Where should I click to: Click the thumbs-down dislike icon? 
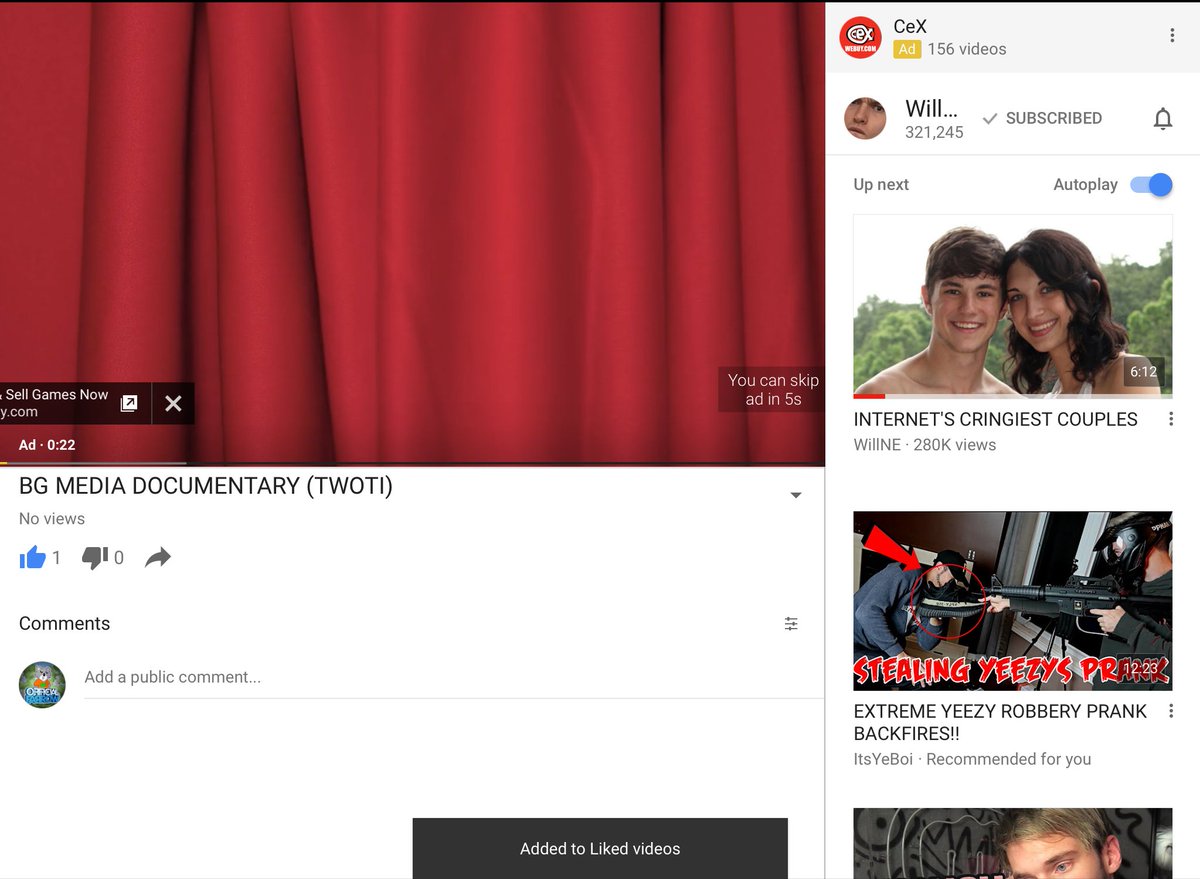pyautogui.click(x=95, y=558)
